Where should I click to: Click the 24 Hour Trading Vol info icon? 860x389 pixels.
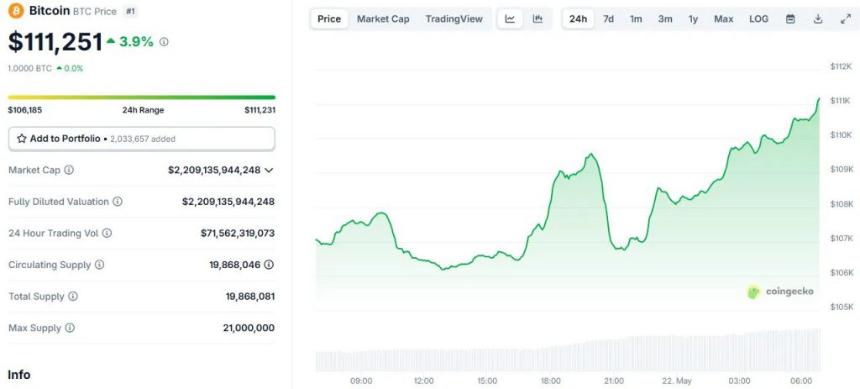pyautogui.click(x=107, y=233)
